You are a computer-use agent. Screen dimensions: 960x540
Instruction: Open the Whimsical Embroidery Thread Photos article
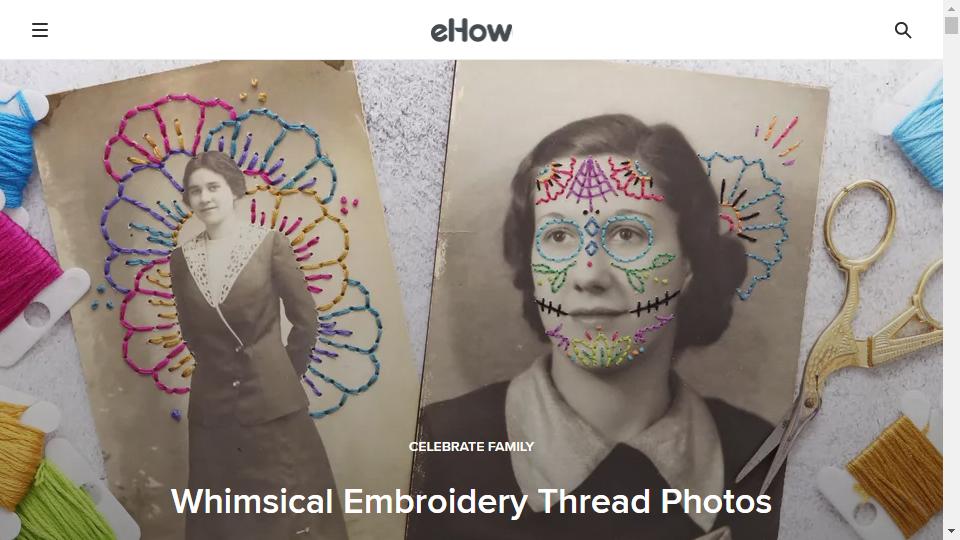pyautogui.click(x=471, y=501)
